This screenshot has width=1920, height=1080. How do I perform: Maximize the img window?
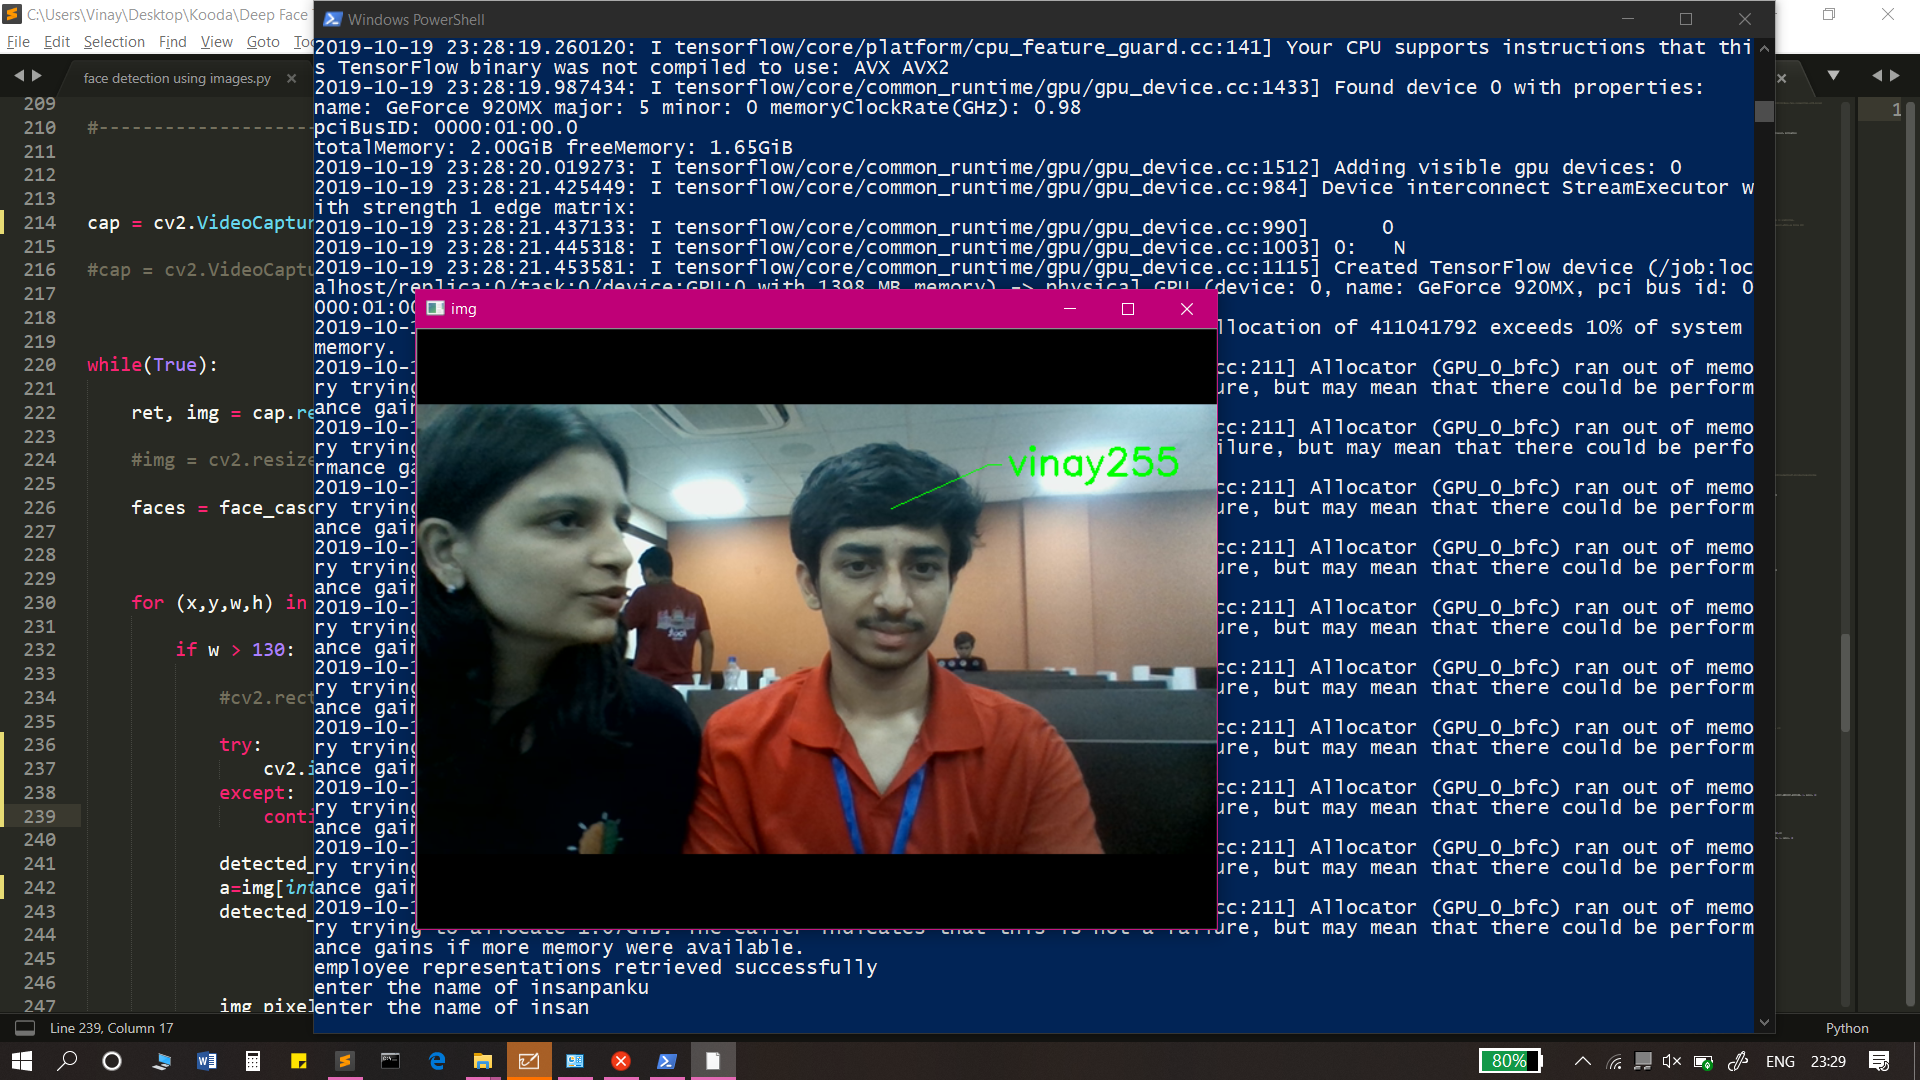(1128, 309)
